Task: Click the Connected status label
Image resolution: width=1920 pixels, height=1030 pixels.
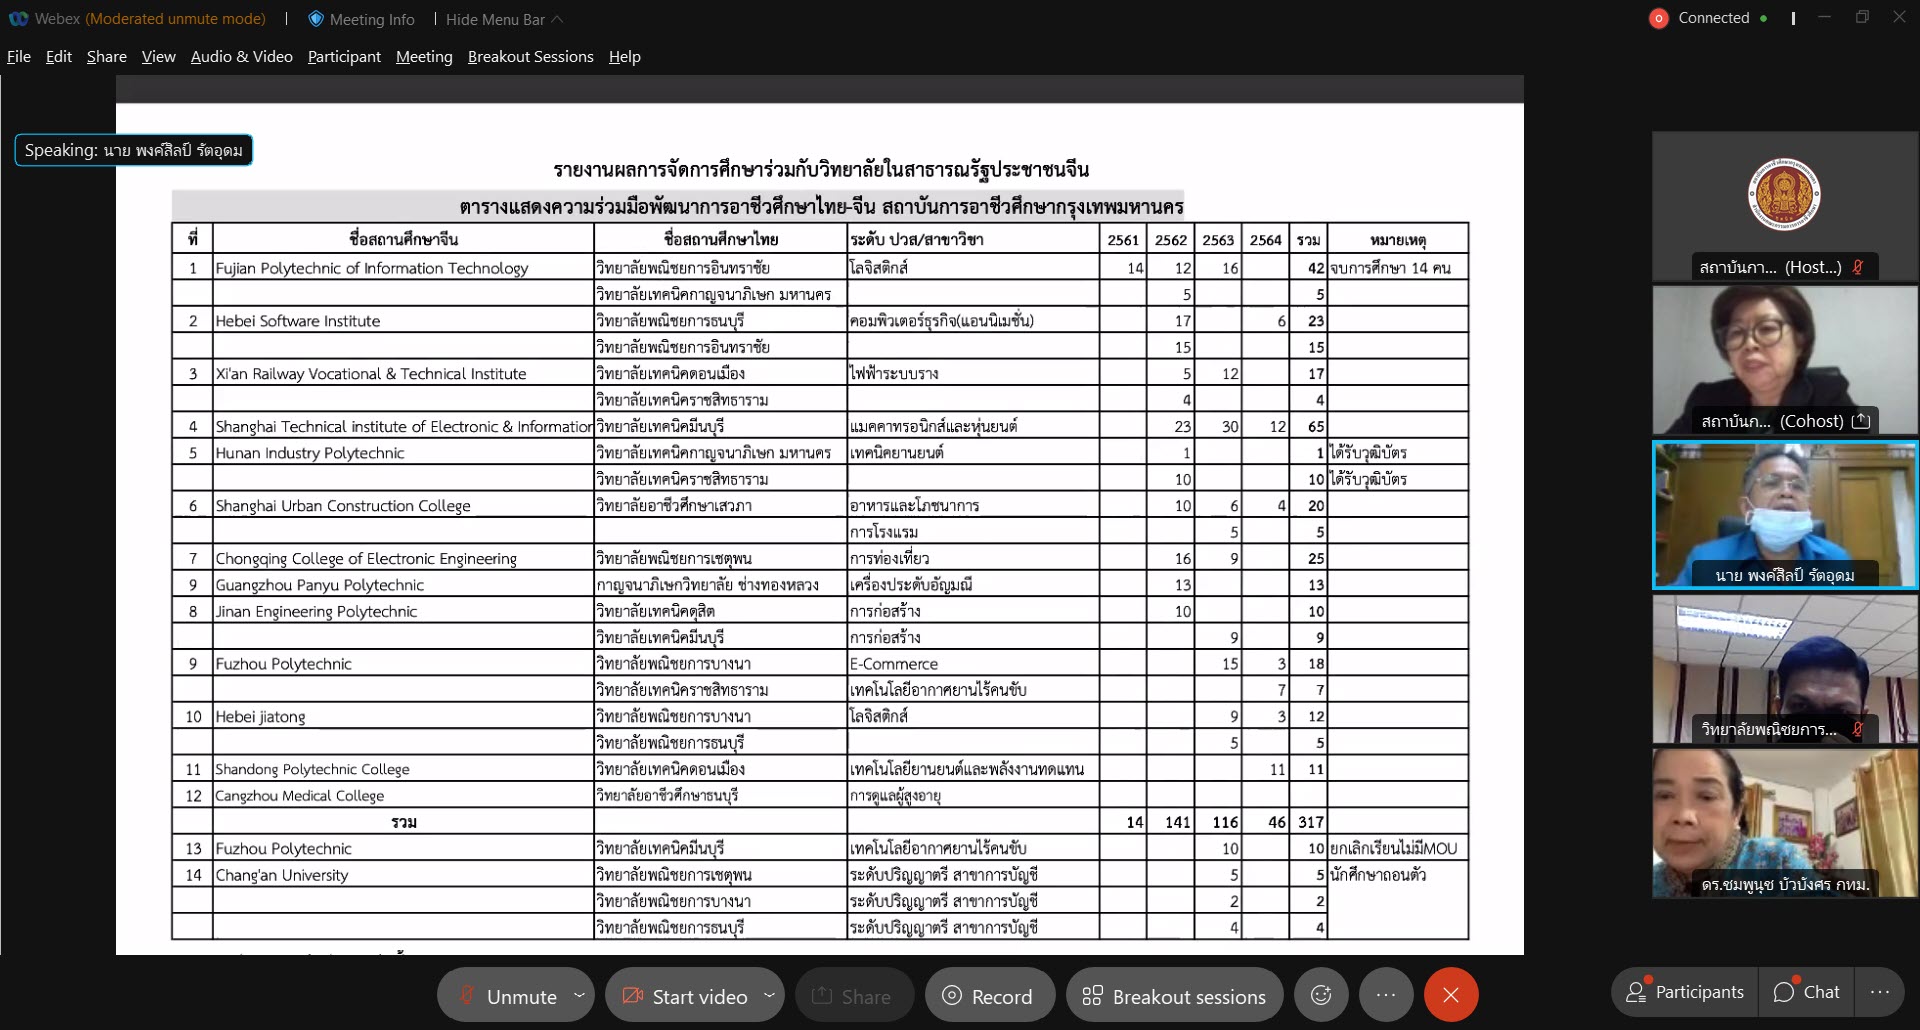Action: pyautogui.click(x=1714, y=18)
